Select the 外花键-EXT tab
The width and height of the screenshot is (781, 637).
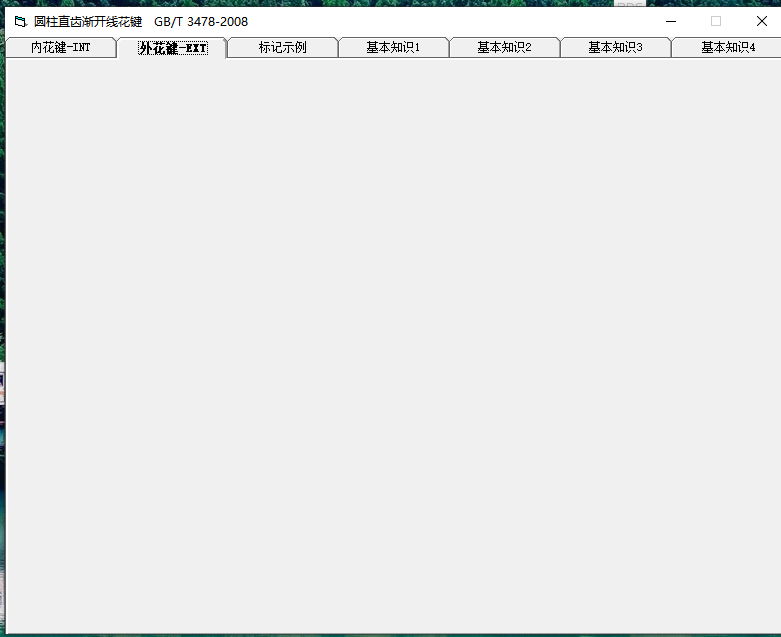[x=172, y=48]
